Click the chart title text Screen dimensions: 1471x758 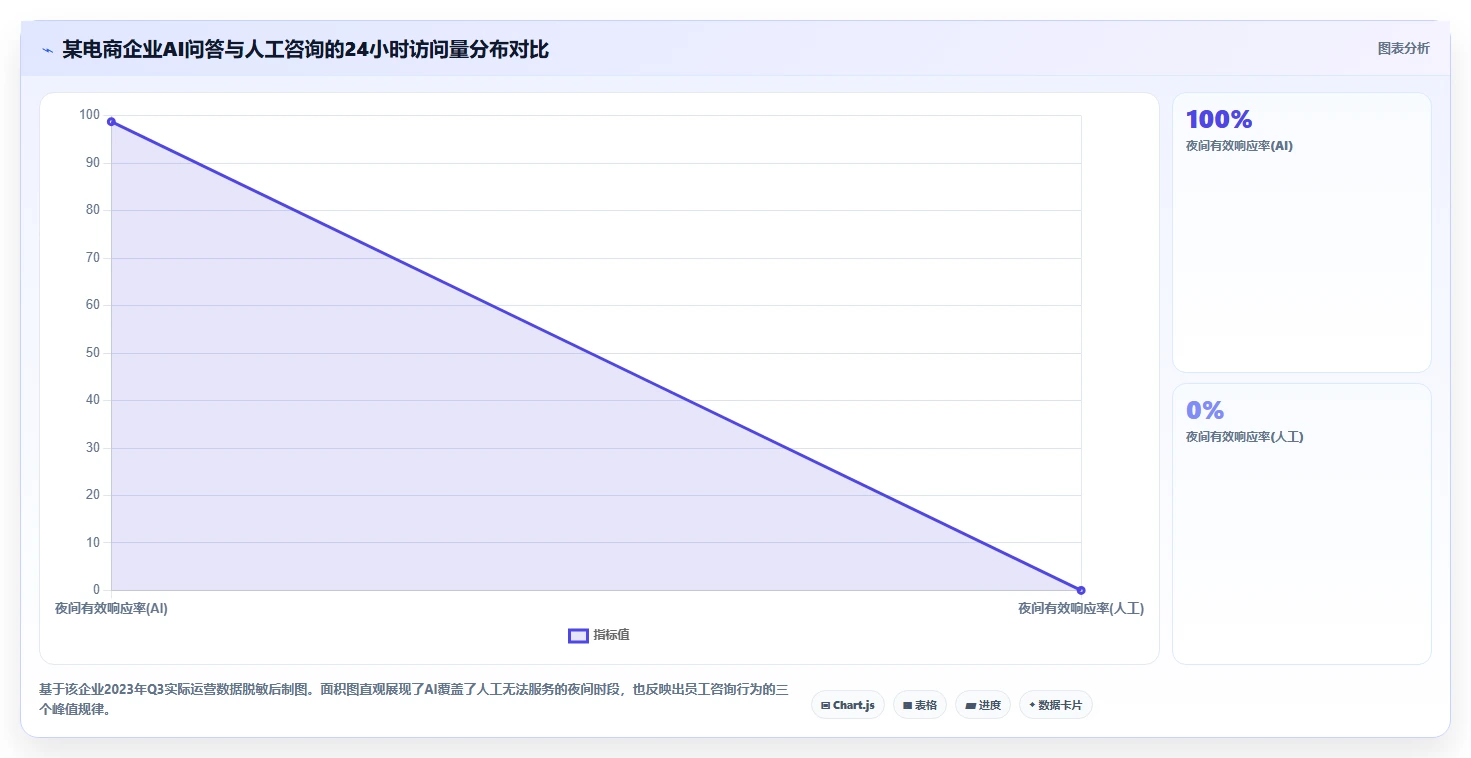tap(305, 49)
